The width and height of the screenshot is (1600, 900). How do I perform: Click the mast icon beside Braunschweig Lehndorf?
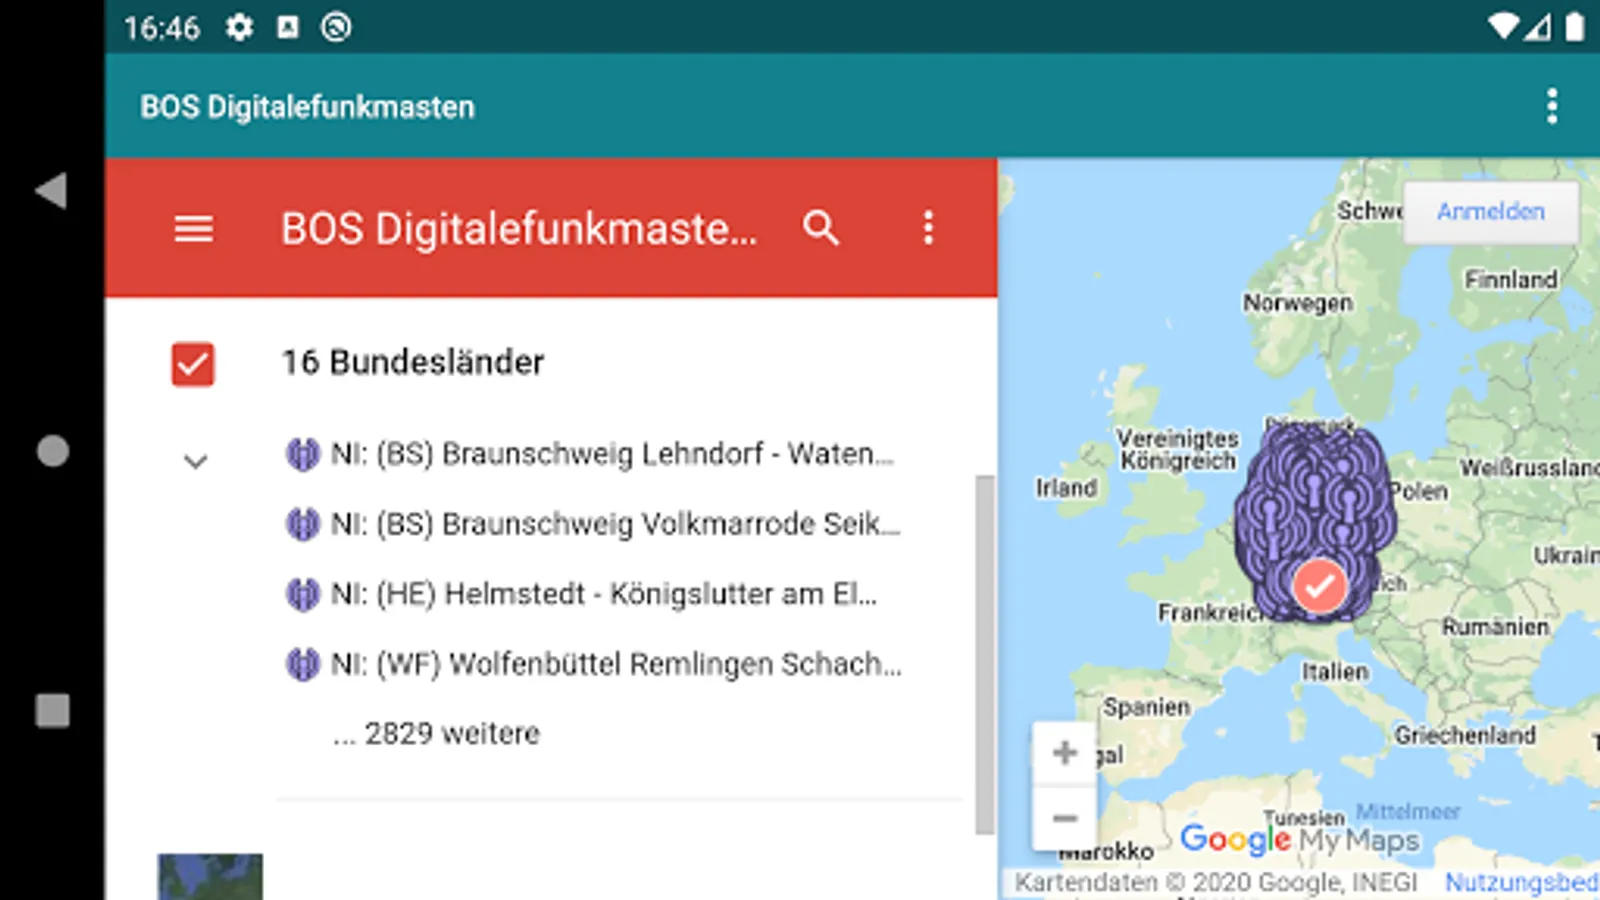[x=302, y=454]
